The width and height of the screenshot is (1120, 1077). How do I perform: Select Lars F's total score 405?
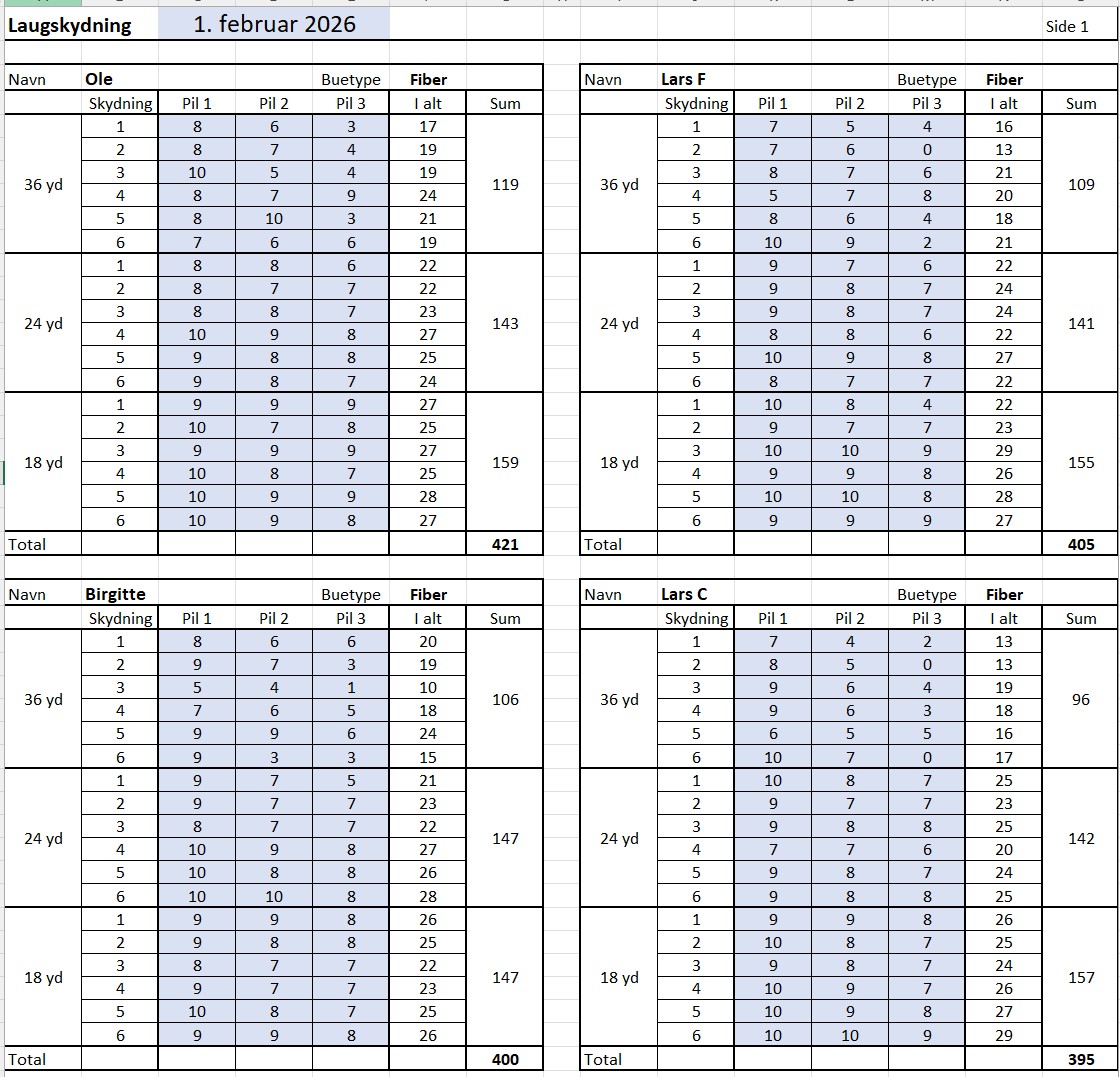[x=1080, y=544]
